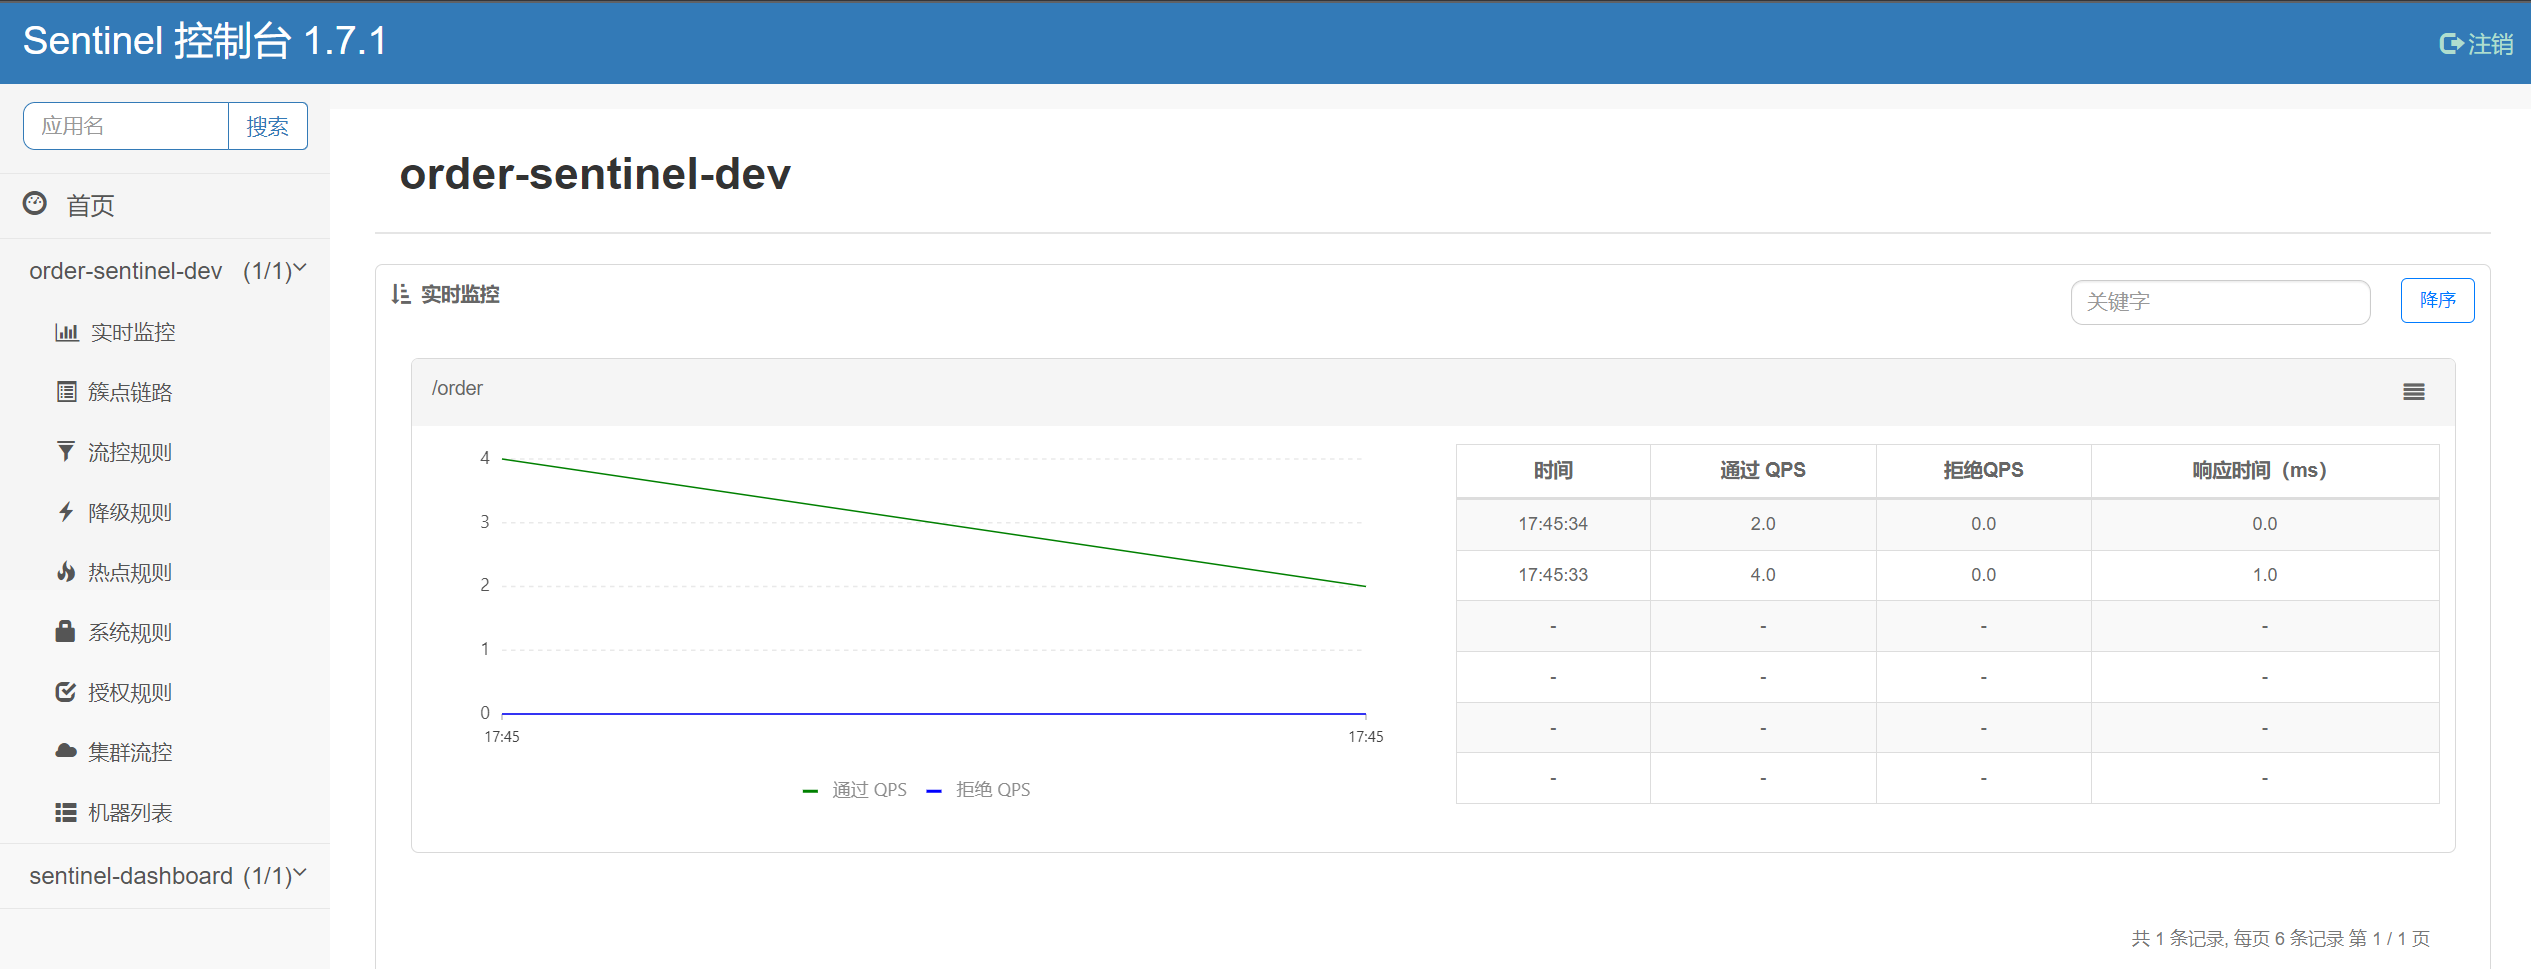Click the sort icon beside 实时监控 title
The height and width of the screenshot is (969, 2531).
coord(400,295)
